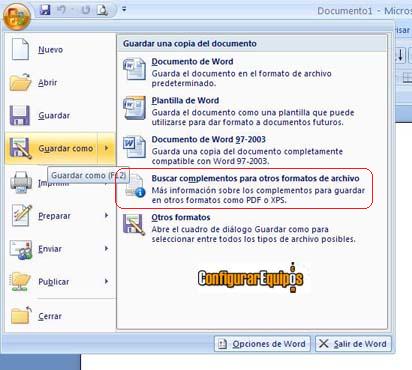This screenshot has height=370, width=412.
Task: Click the round Office button
Action: coord(17,16)
